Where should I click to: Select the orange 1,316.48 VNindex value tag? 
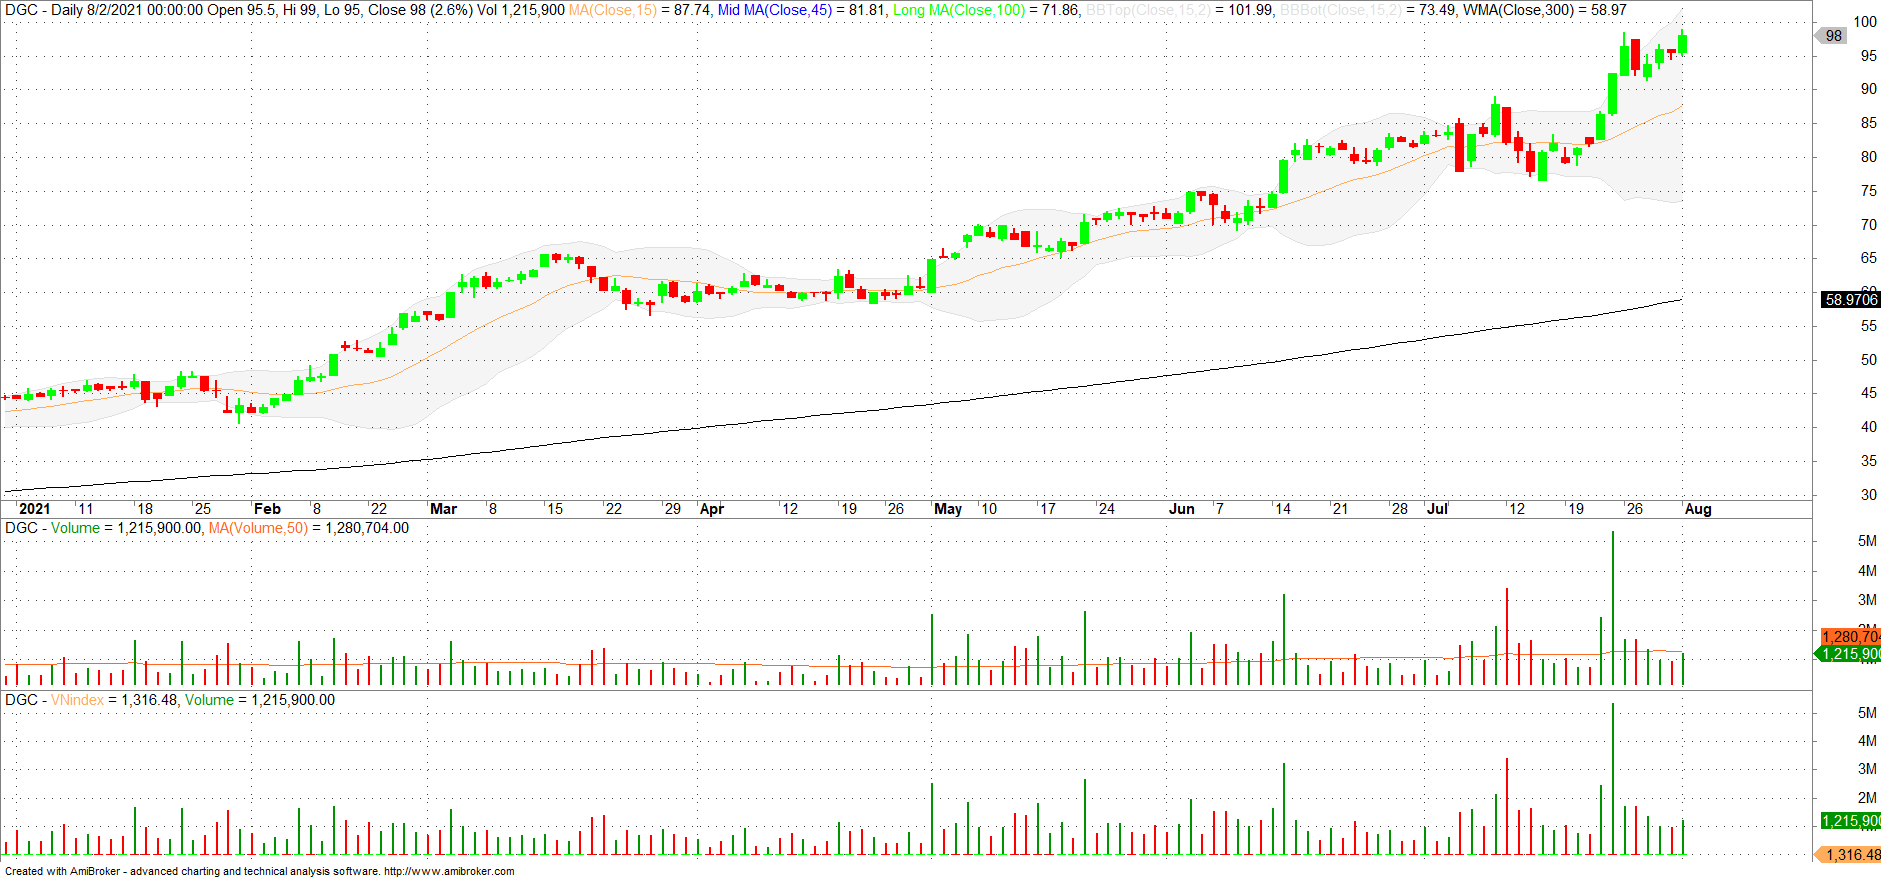1850,854
